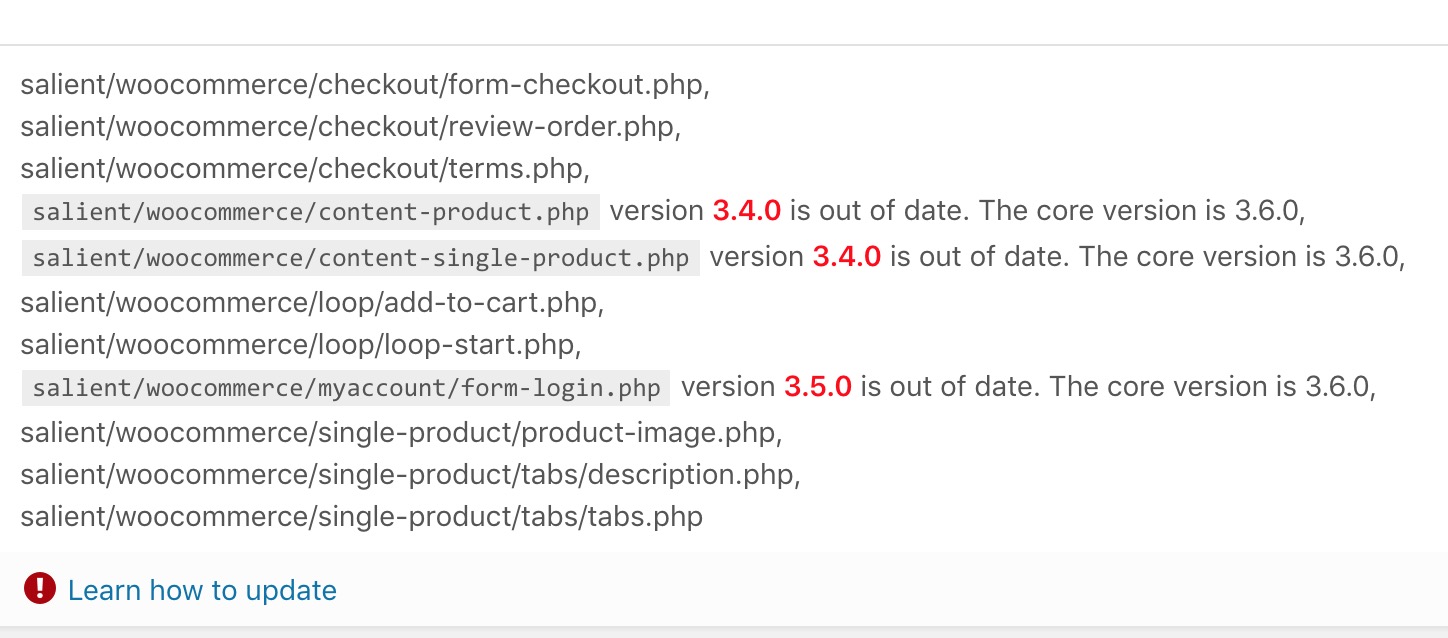Select the loop/loop-start.php template path
The height and width of the screenshot is (638, 1448).
click(300, 343)
